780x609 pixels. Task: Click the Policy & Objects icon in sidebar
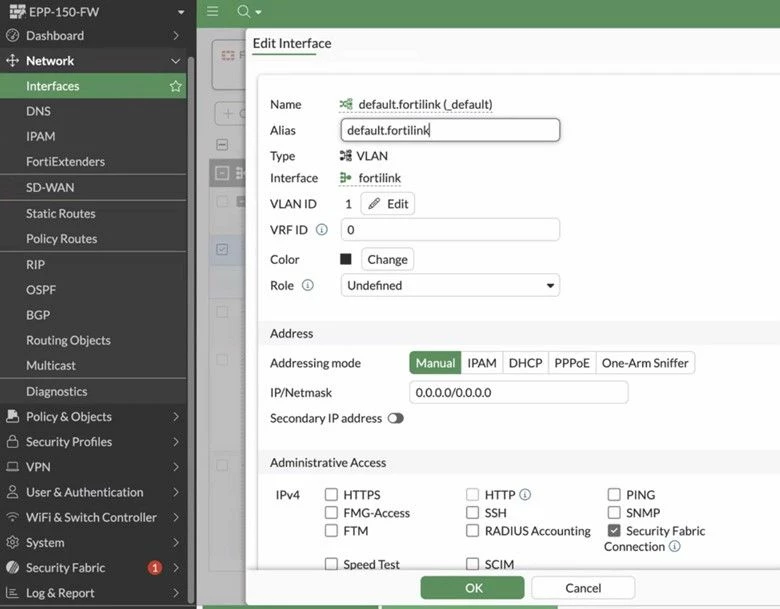(x=12, y=416)
